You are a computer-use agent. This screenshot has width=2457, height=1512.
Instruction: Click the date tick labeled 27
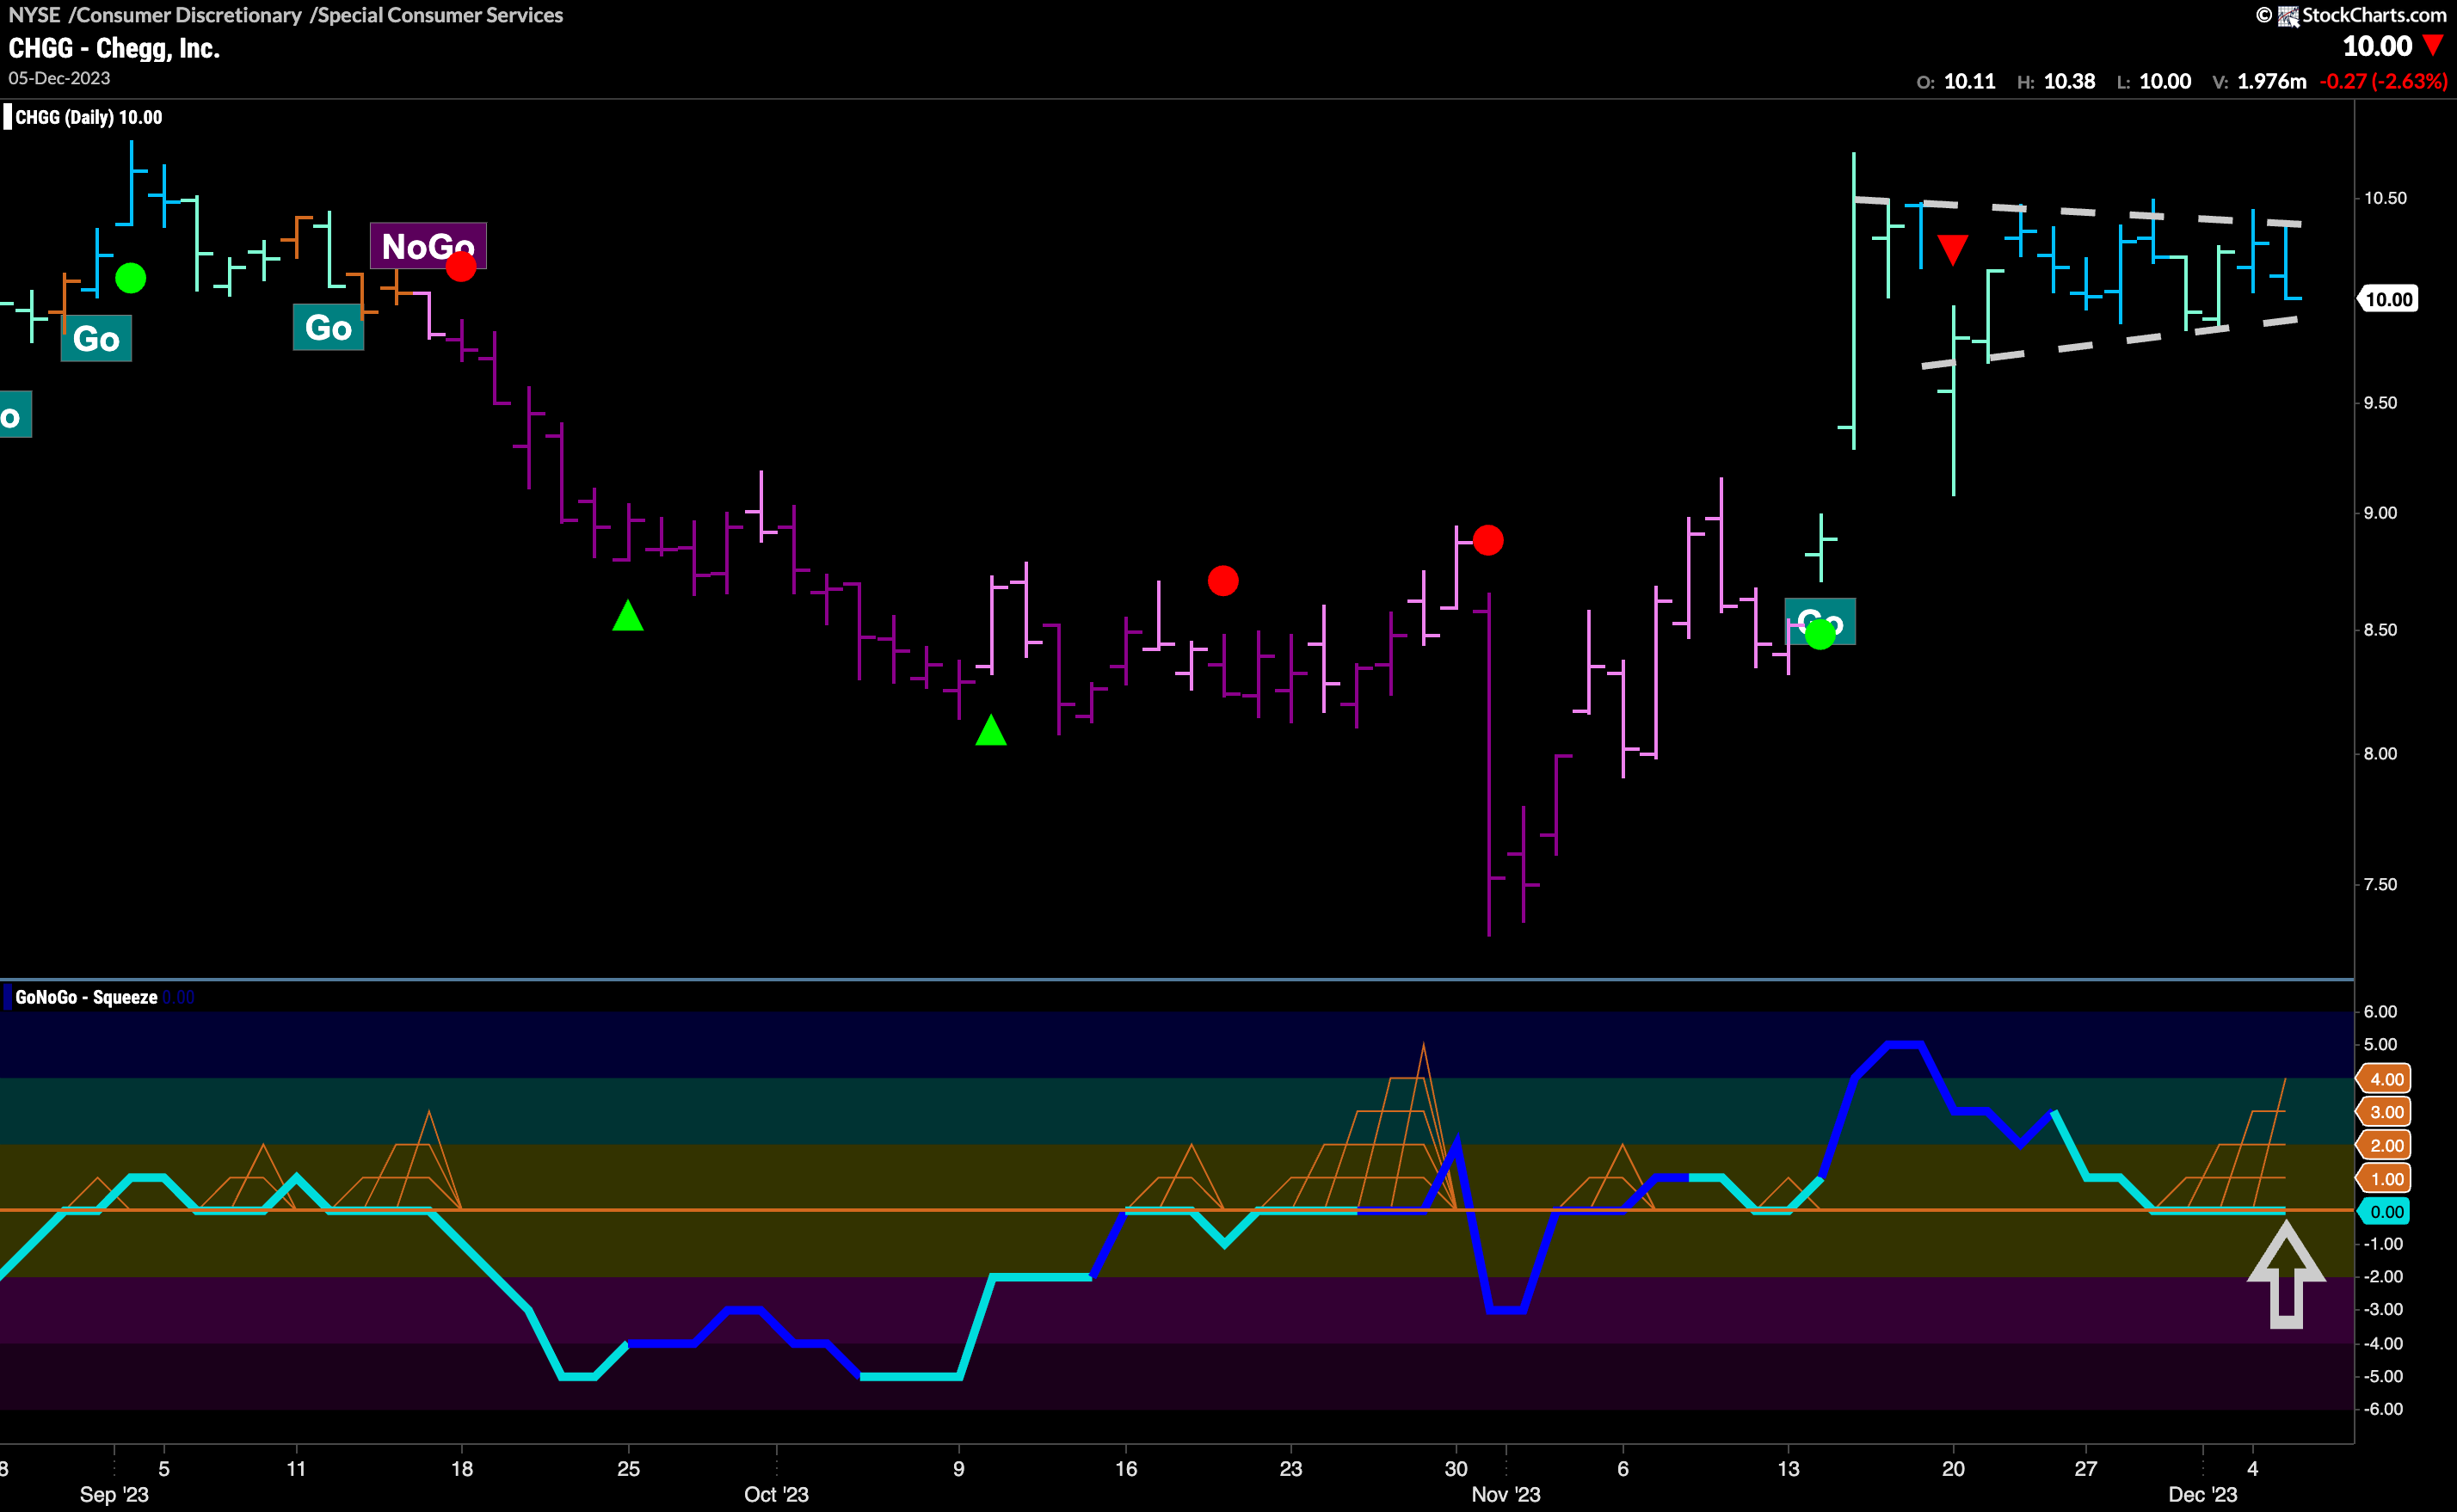tap(2086, 1468)
